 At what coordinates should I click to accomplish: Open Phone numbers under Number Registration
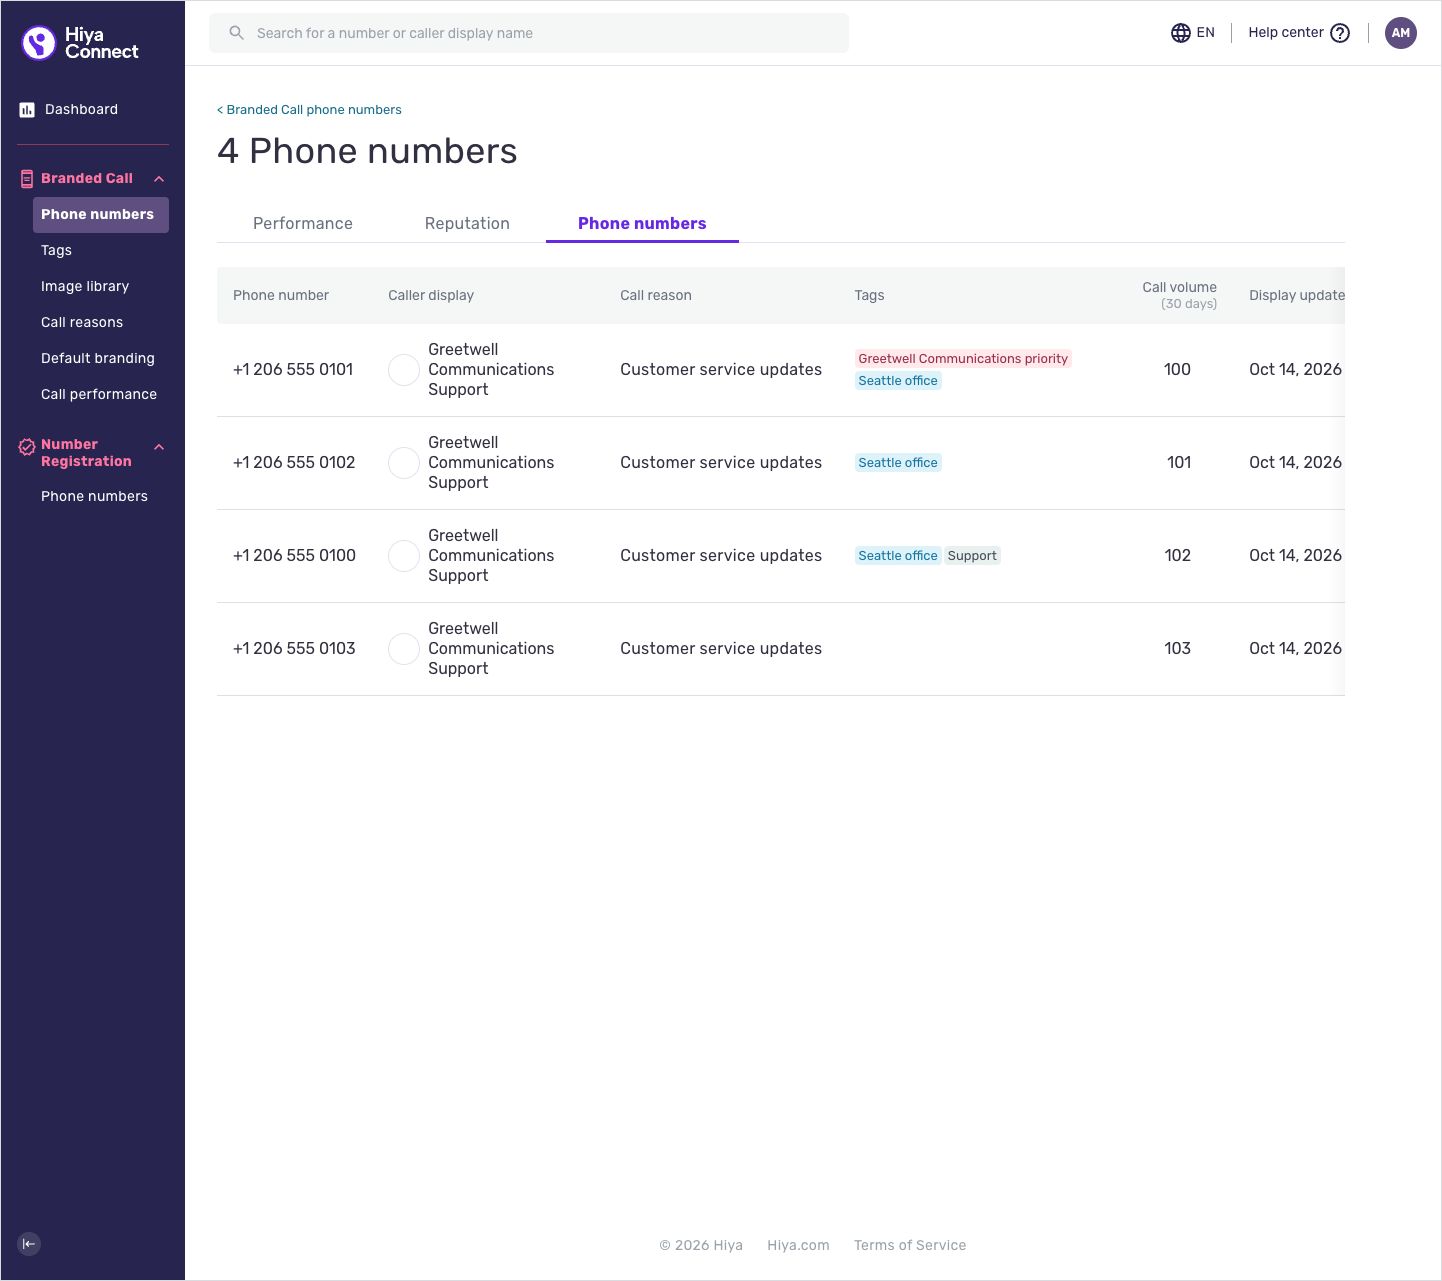pos(94,497)
